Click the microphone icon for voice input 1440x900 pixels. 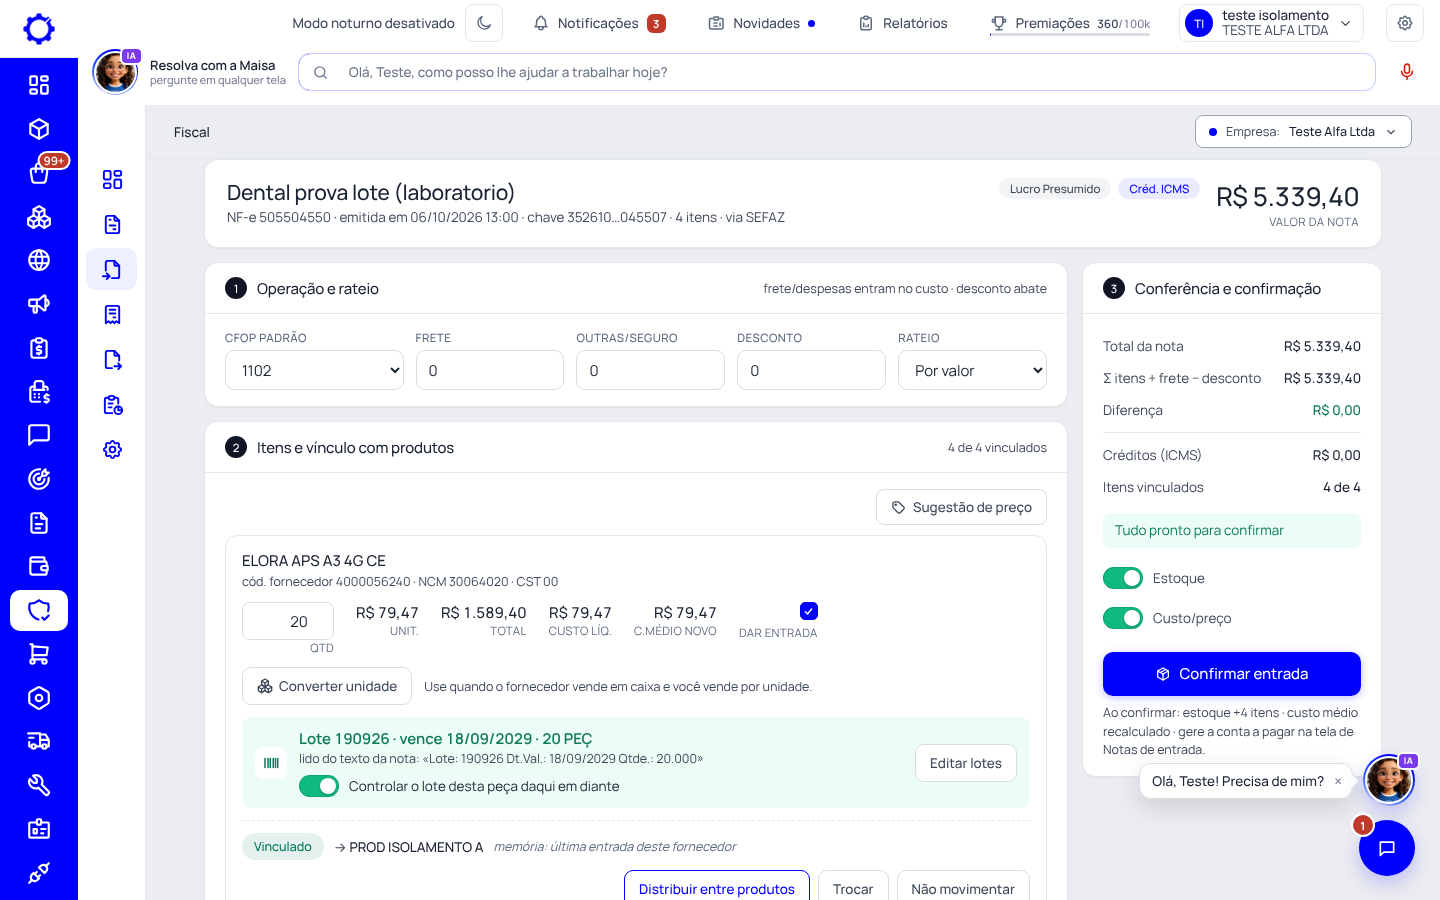[x=1407, y=72]
